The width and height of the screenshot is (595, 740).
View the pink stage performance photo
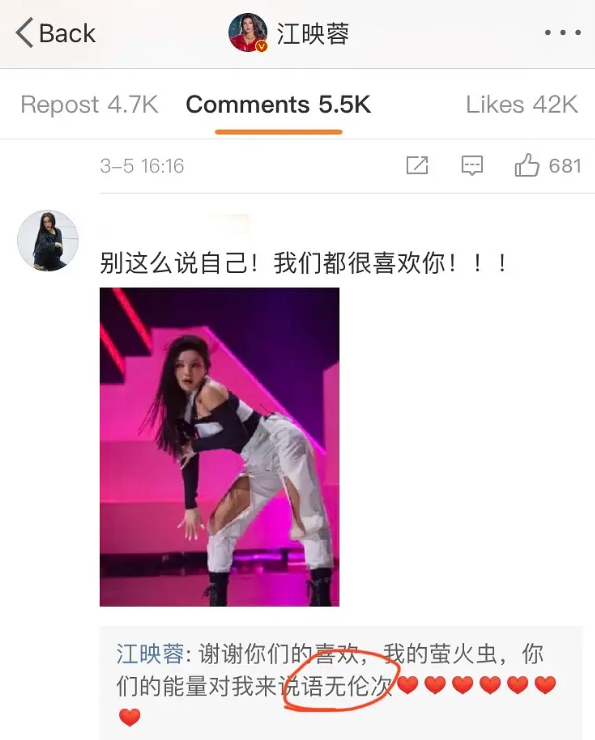219,447
